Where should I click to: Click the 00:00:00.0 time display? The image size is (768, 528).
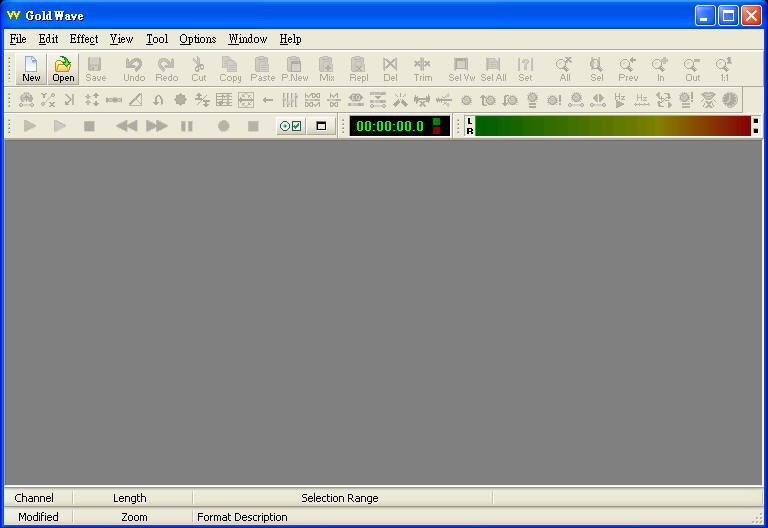tap(390, 126)
